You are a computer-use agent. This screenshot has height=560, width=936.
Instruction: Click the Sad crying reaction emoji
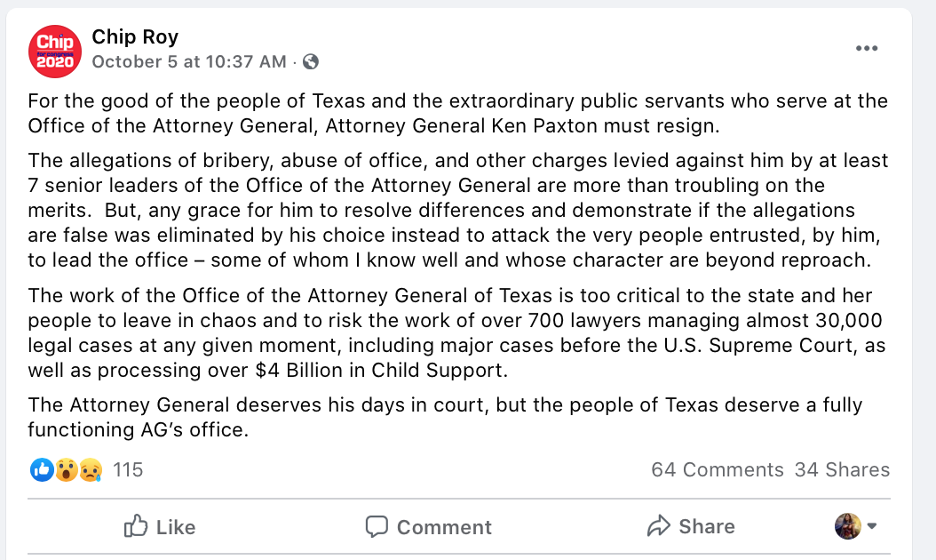[x=88, y=469]
